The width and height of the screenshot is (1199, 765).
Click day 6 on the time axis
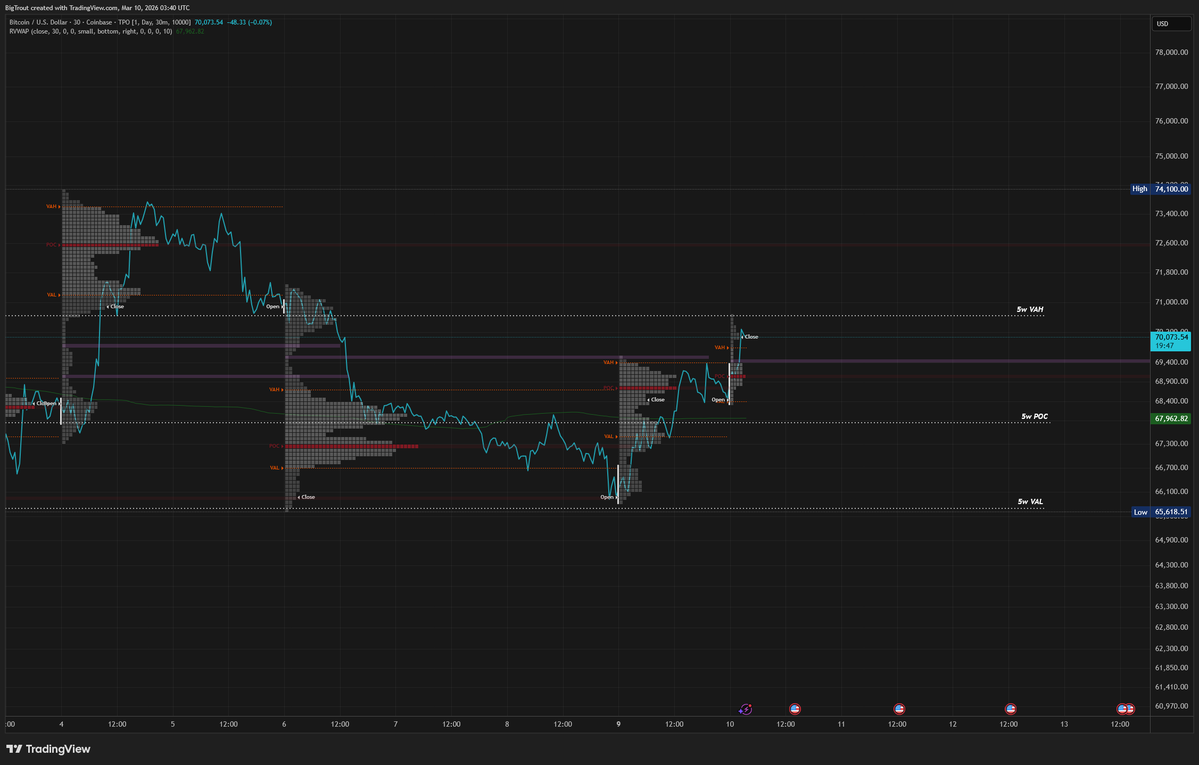pyautogui.click(x=284, y=724)
